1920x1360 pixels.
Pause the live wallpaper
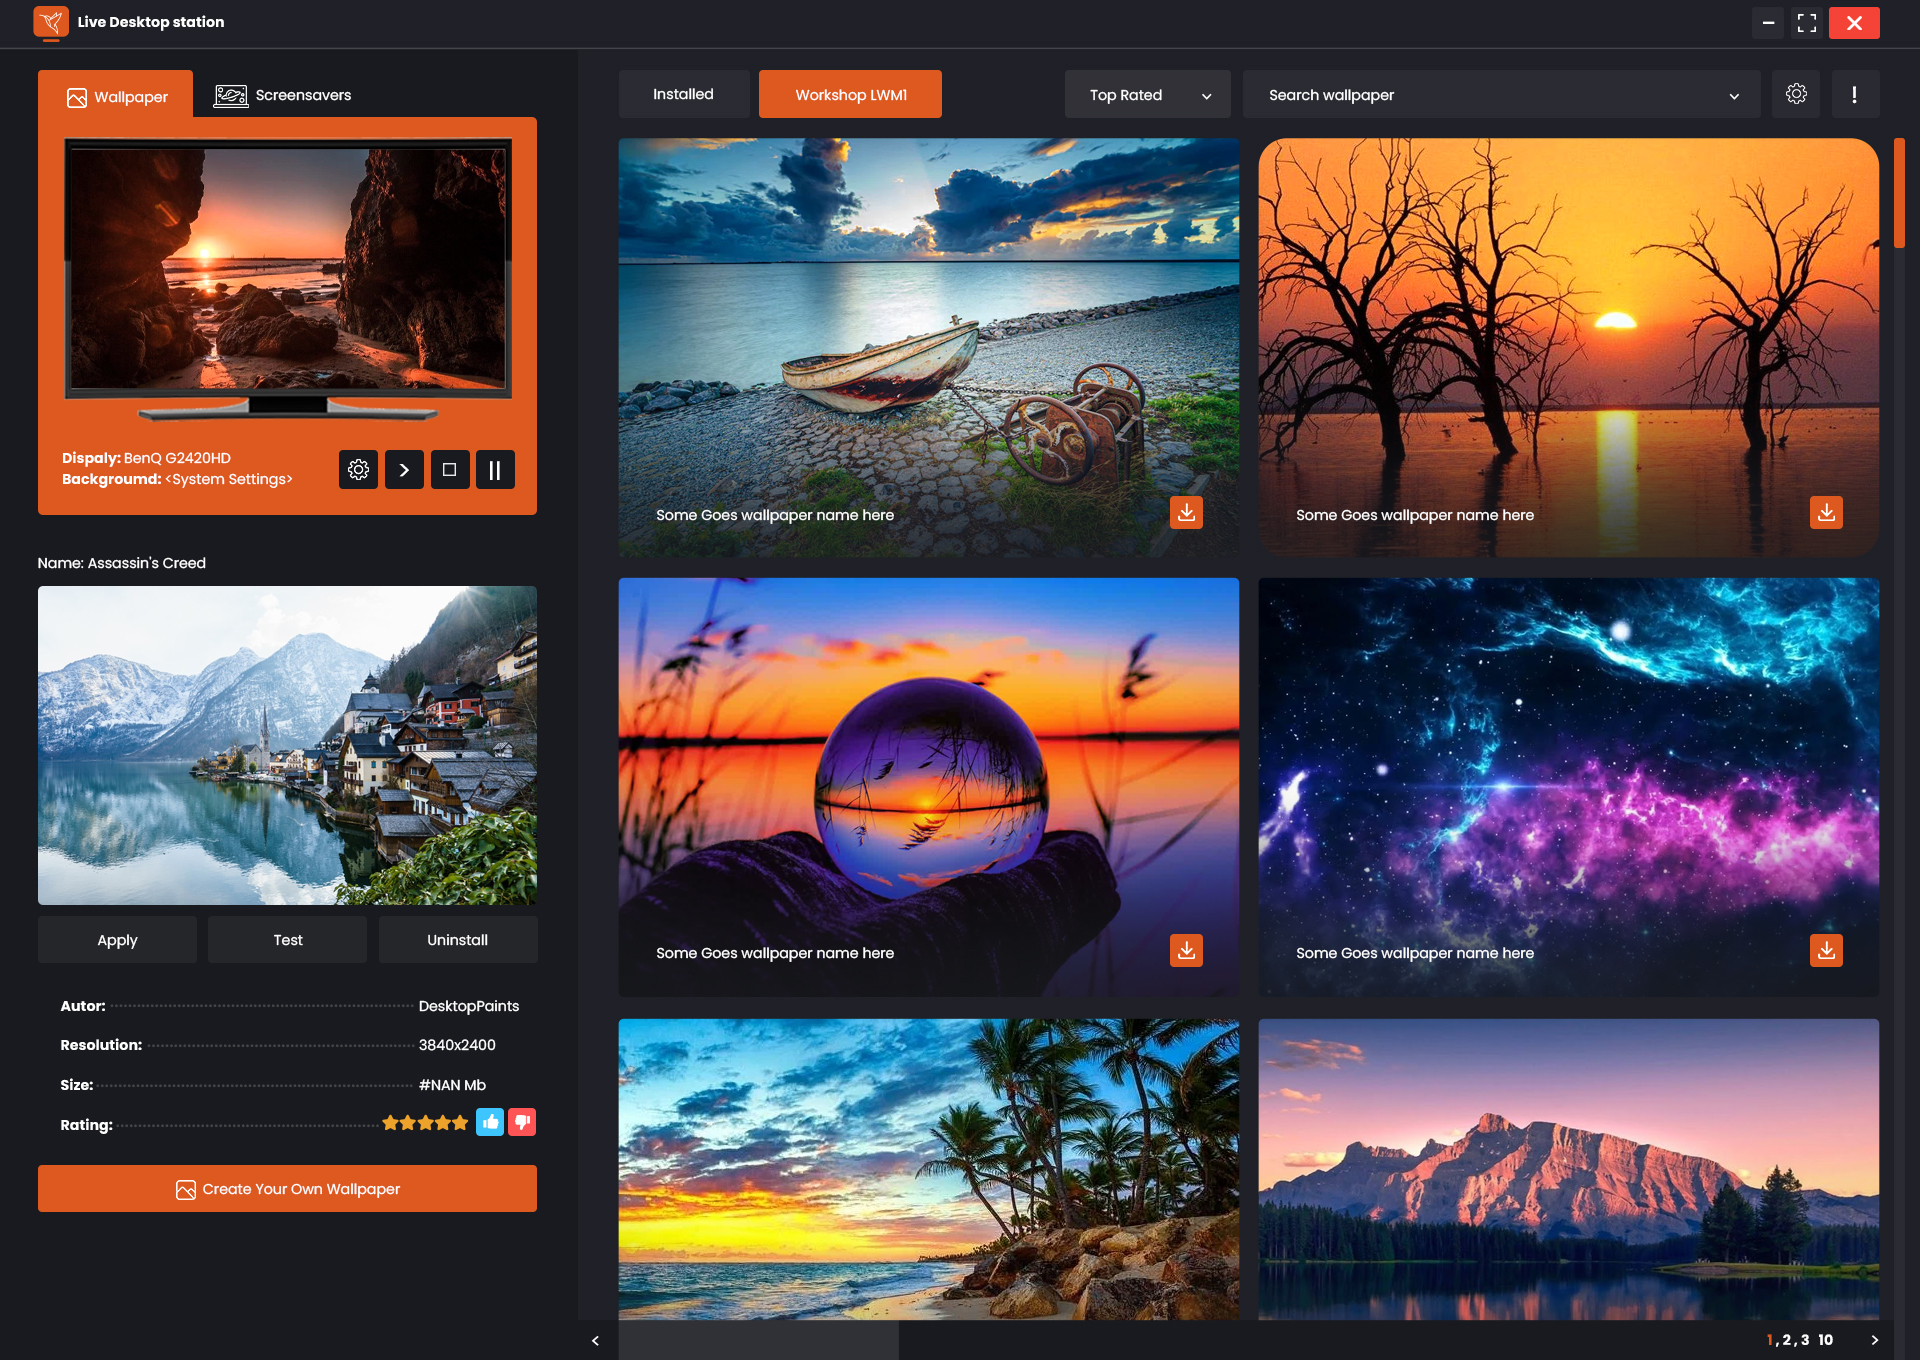pyautogui.click(x=495, y=469)
